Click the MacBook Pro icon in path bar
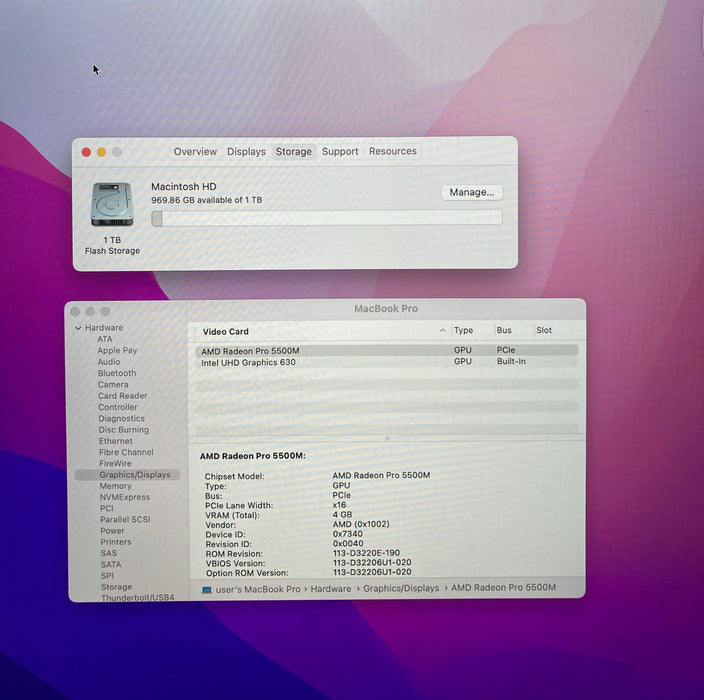This screenshot has height=700, width=704. [207, 590]
